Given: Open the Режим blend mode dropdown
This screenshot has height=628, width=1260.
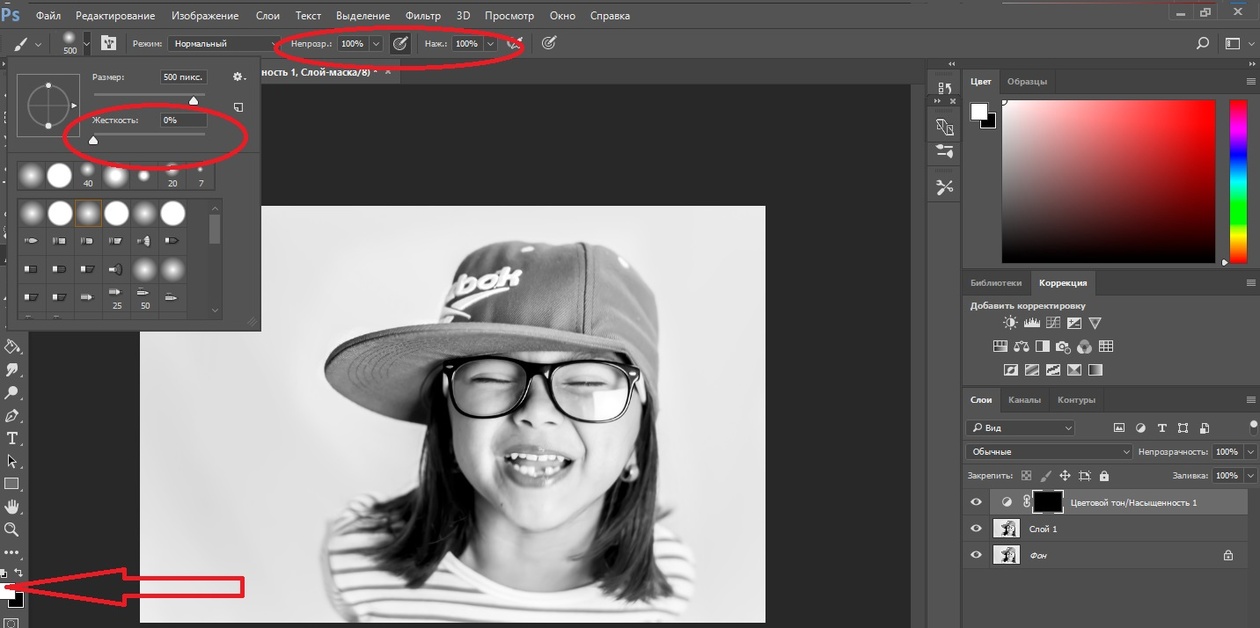Looking at the screenshot, I should click(224, 44).
